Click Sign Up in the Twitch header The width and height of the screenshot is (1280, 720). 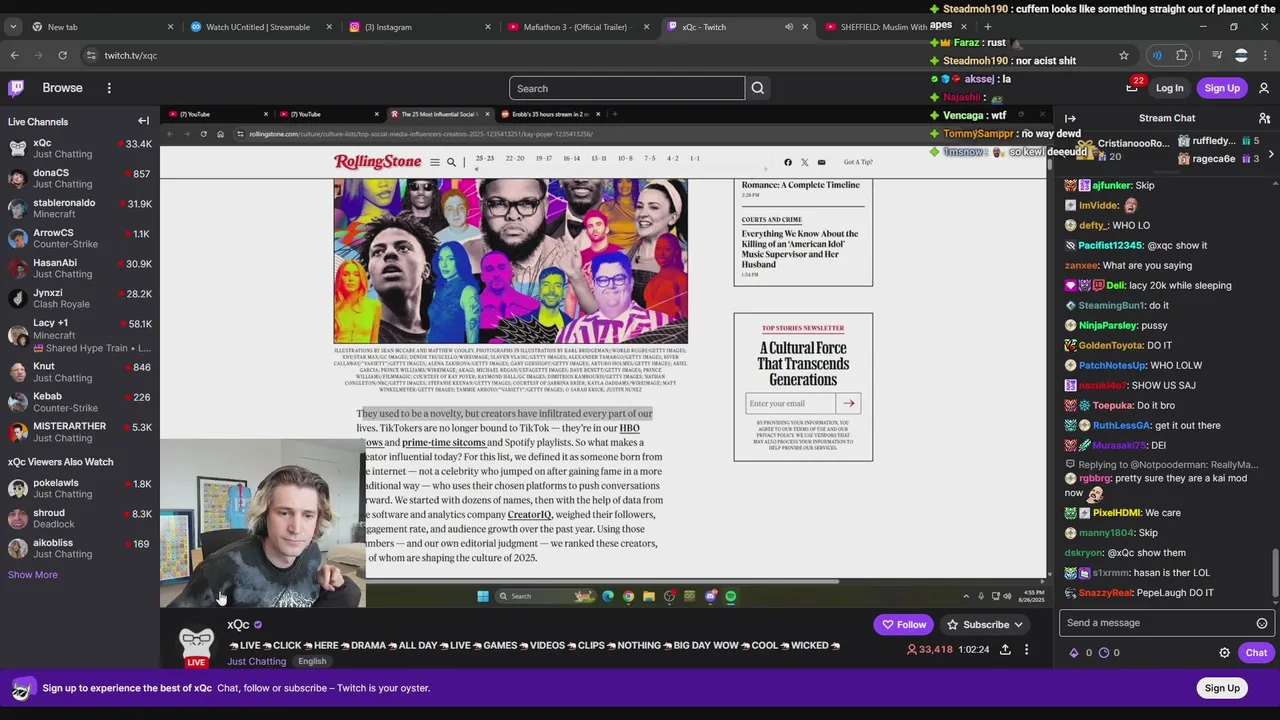[x=1222, y=88]
